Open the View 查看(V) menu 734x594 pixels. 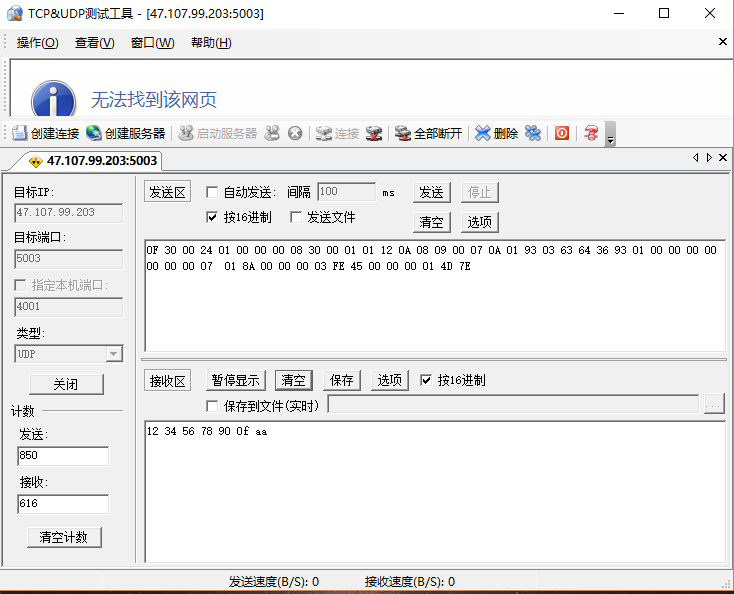[x=95, y=43]
